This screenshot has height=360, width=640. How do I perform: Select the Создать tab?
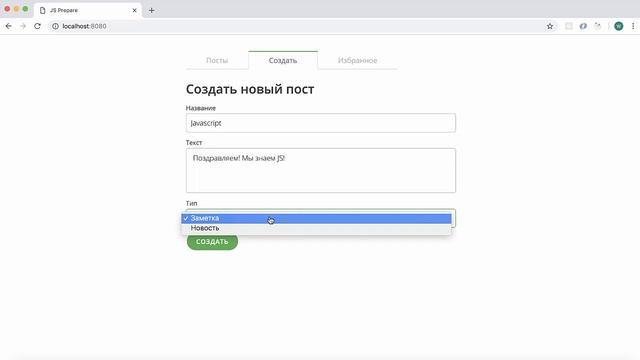tap(283, 60)
